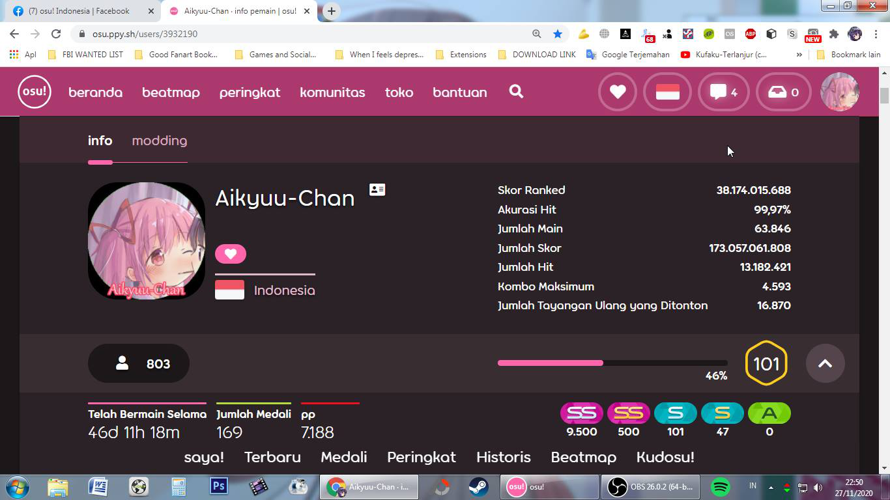
Task: Open Photoshop from the taskbar
Action: [x=219, y=486]
